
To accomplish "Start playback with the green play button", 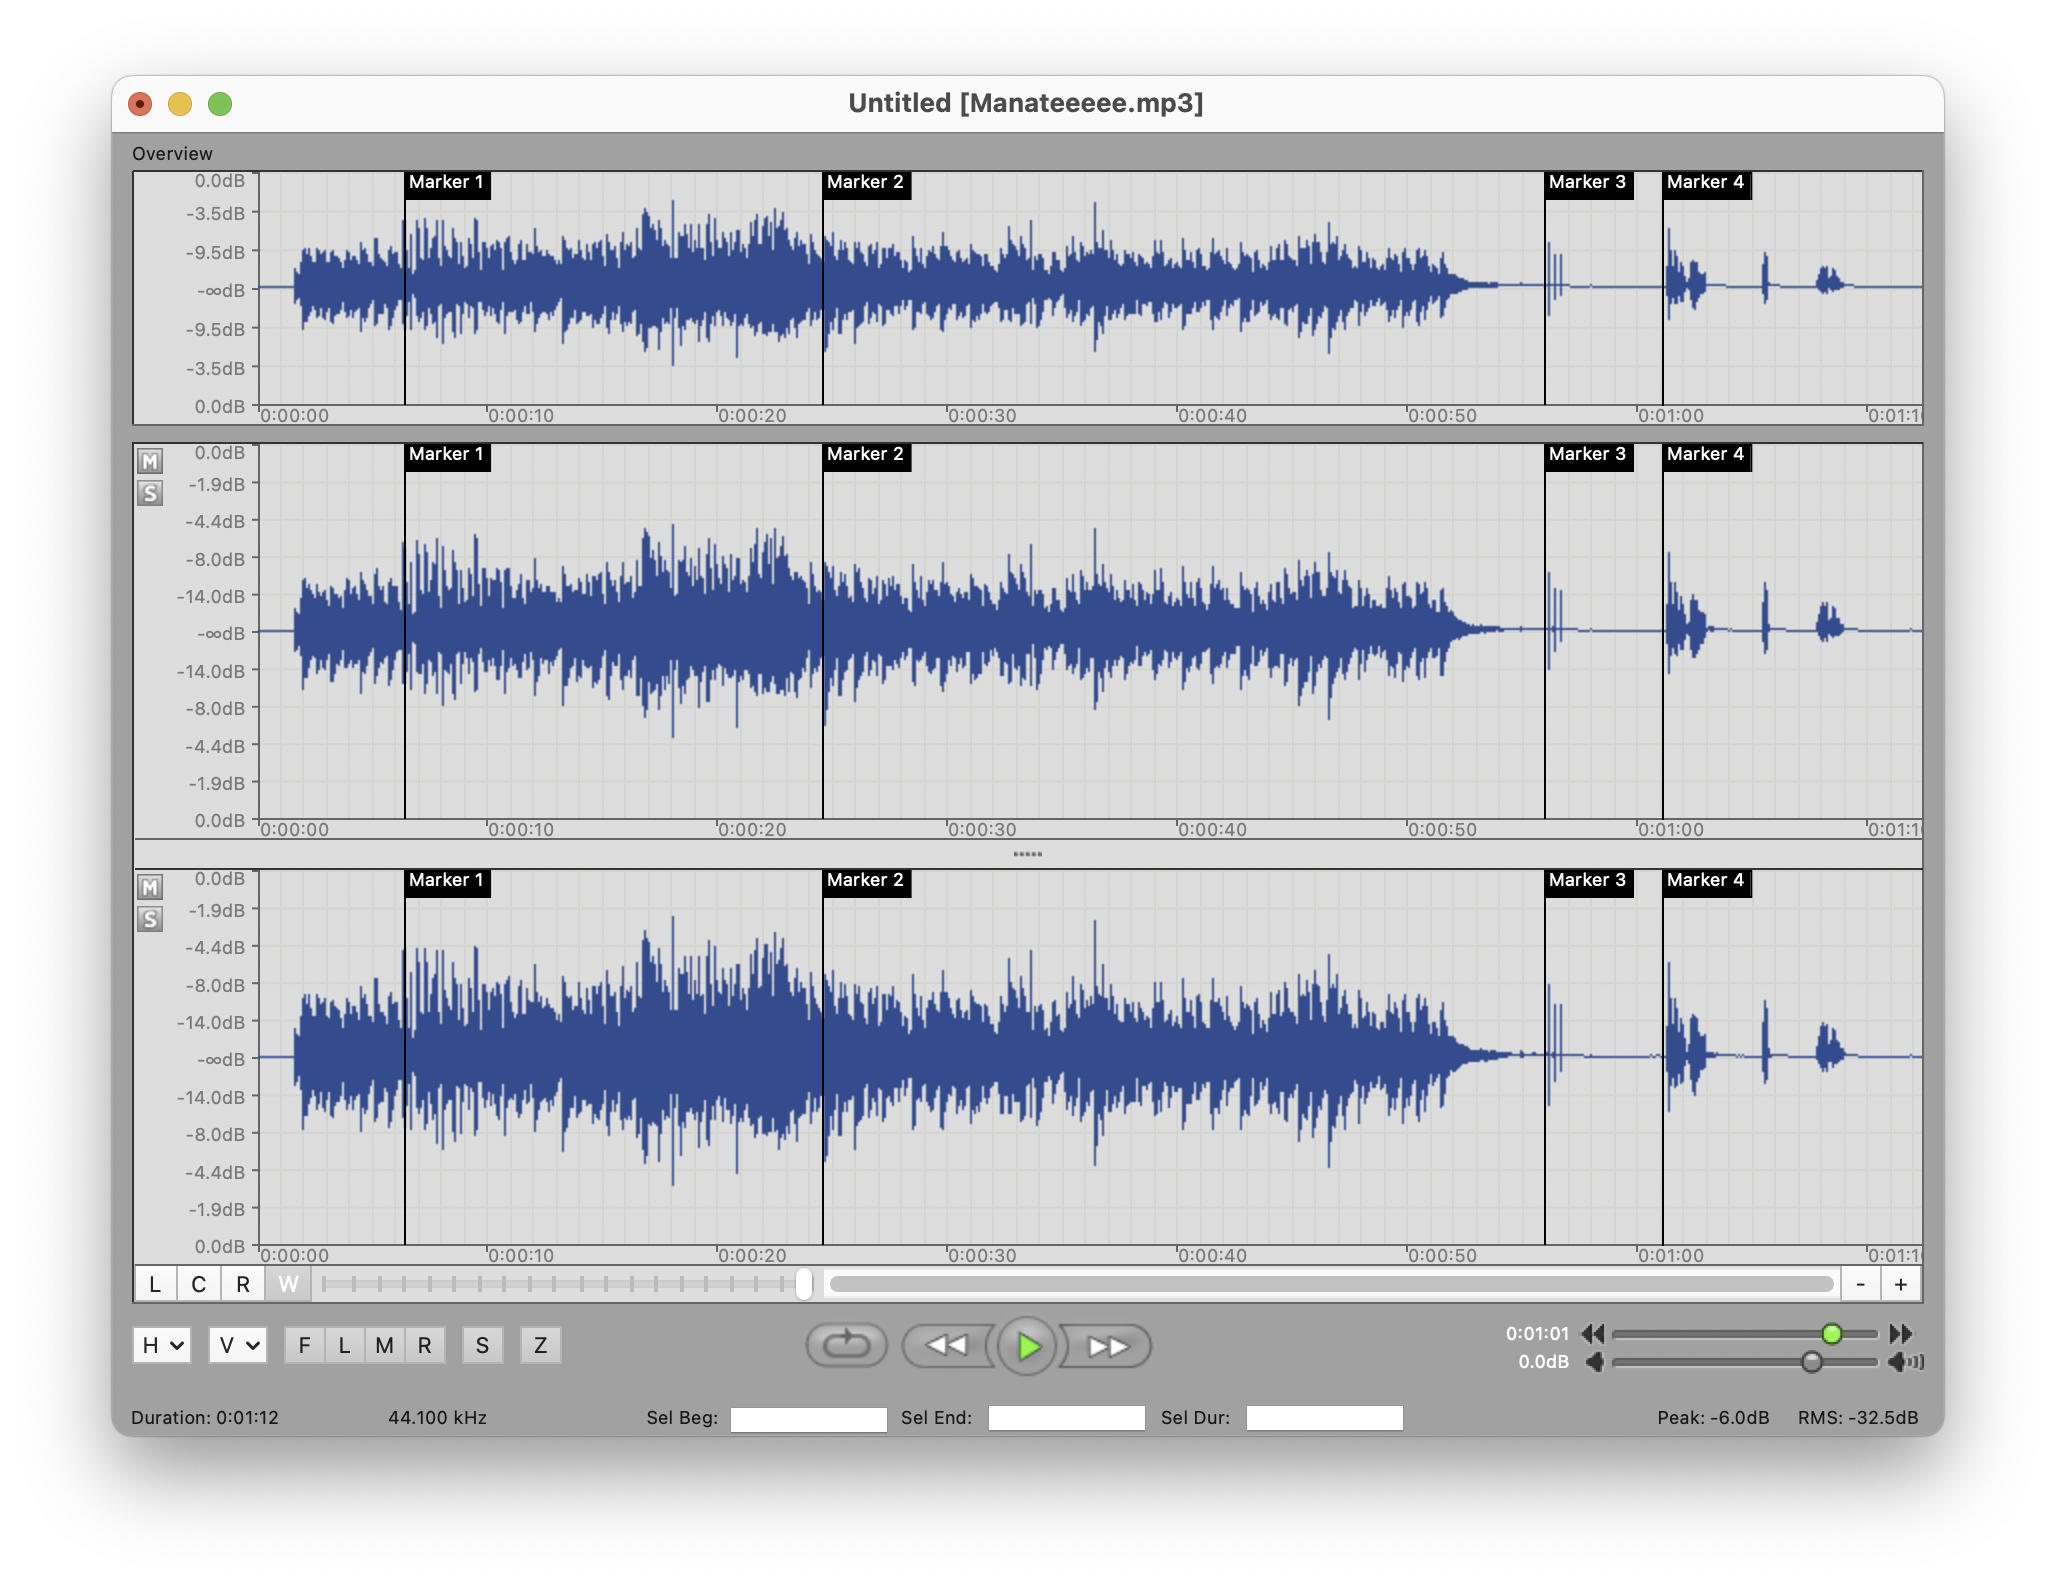I will coord(1027,1346).
